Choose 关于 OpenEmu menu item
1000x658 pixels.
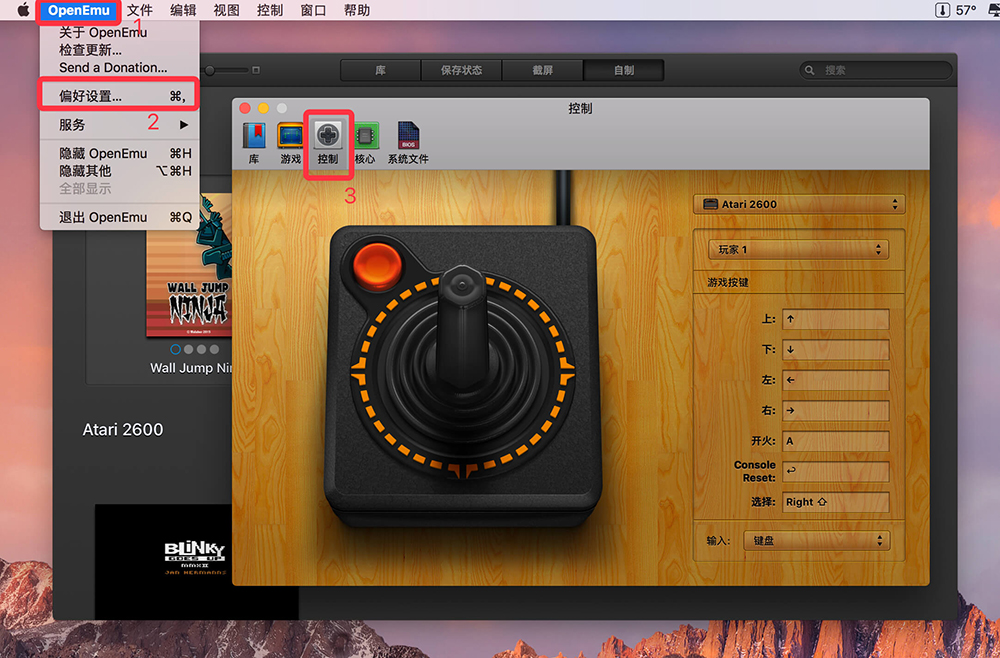[x=120, y=33]
